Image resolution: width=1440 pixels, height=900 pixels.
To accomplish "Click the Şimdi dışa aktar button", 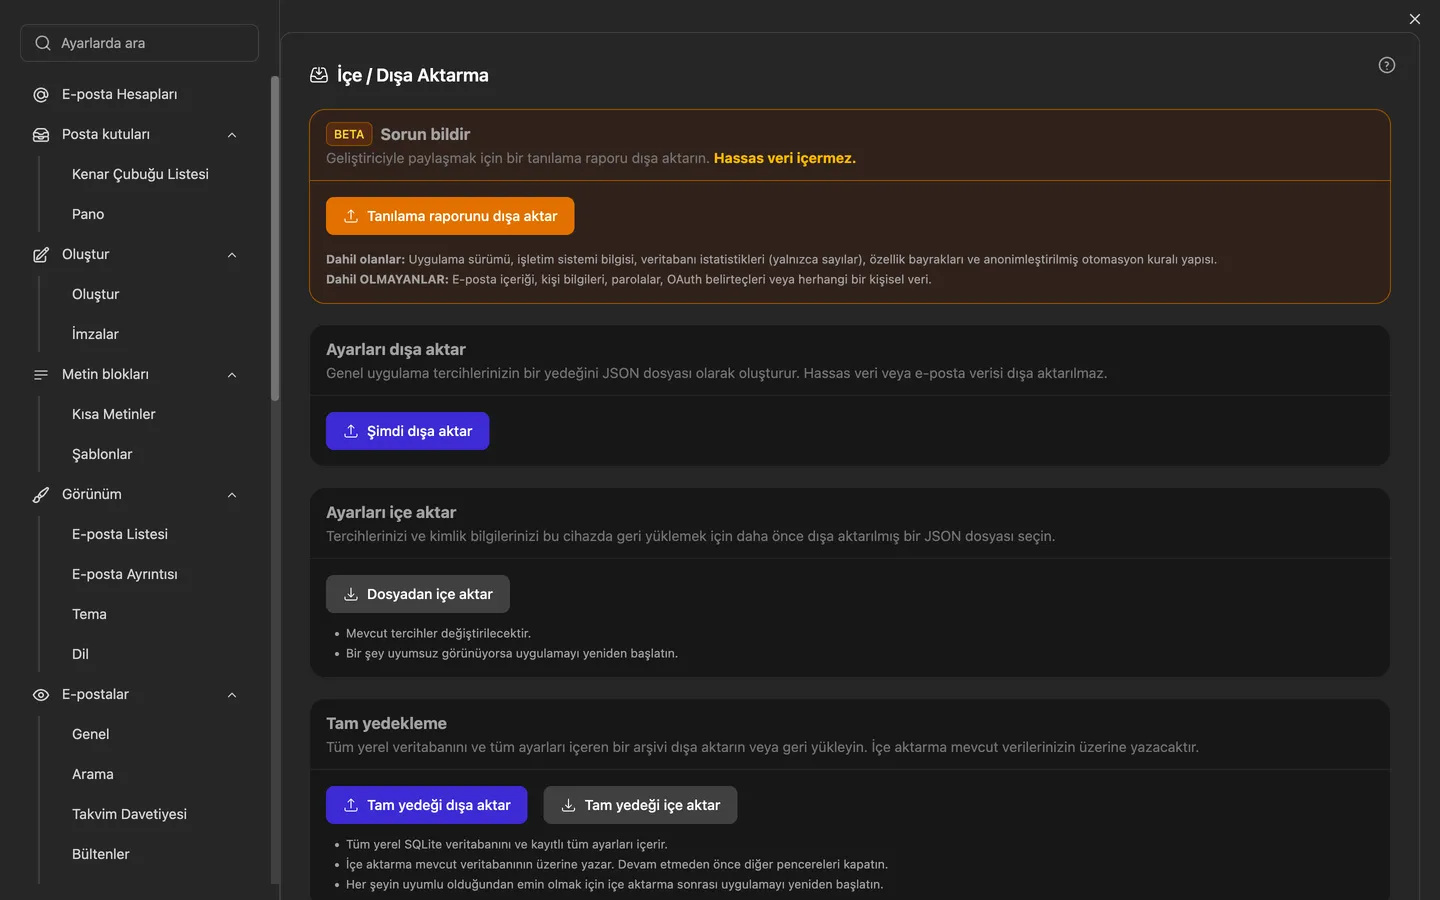I will click(407, 431).
